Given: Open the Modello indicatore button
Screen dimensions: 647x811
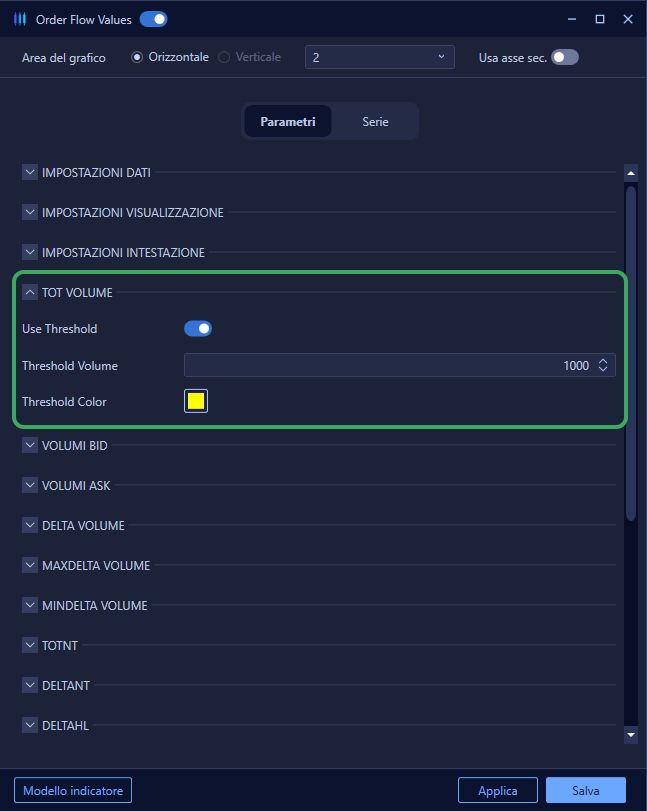Looking at the screenshot, I should click(73, 790).
